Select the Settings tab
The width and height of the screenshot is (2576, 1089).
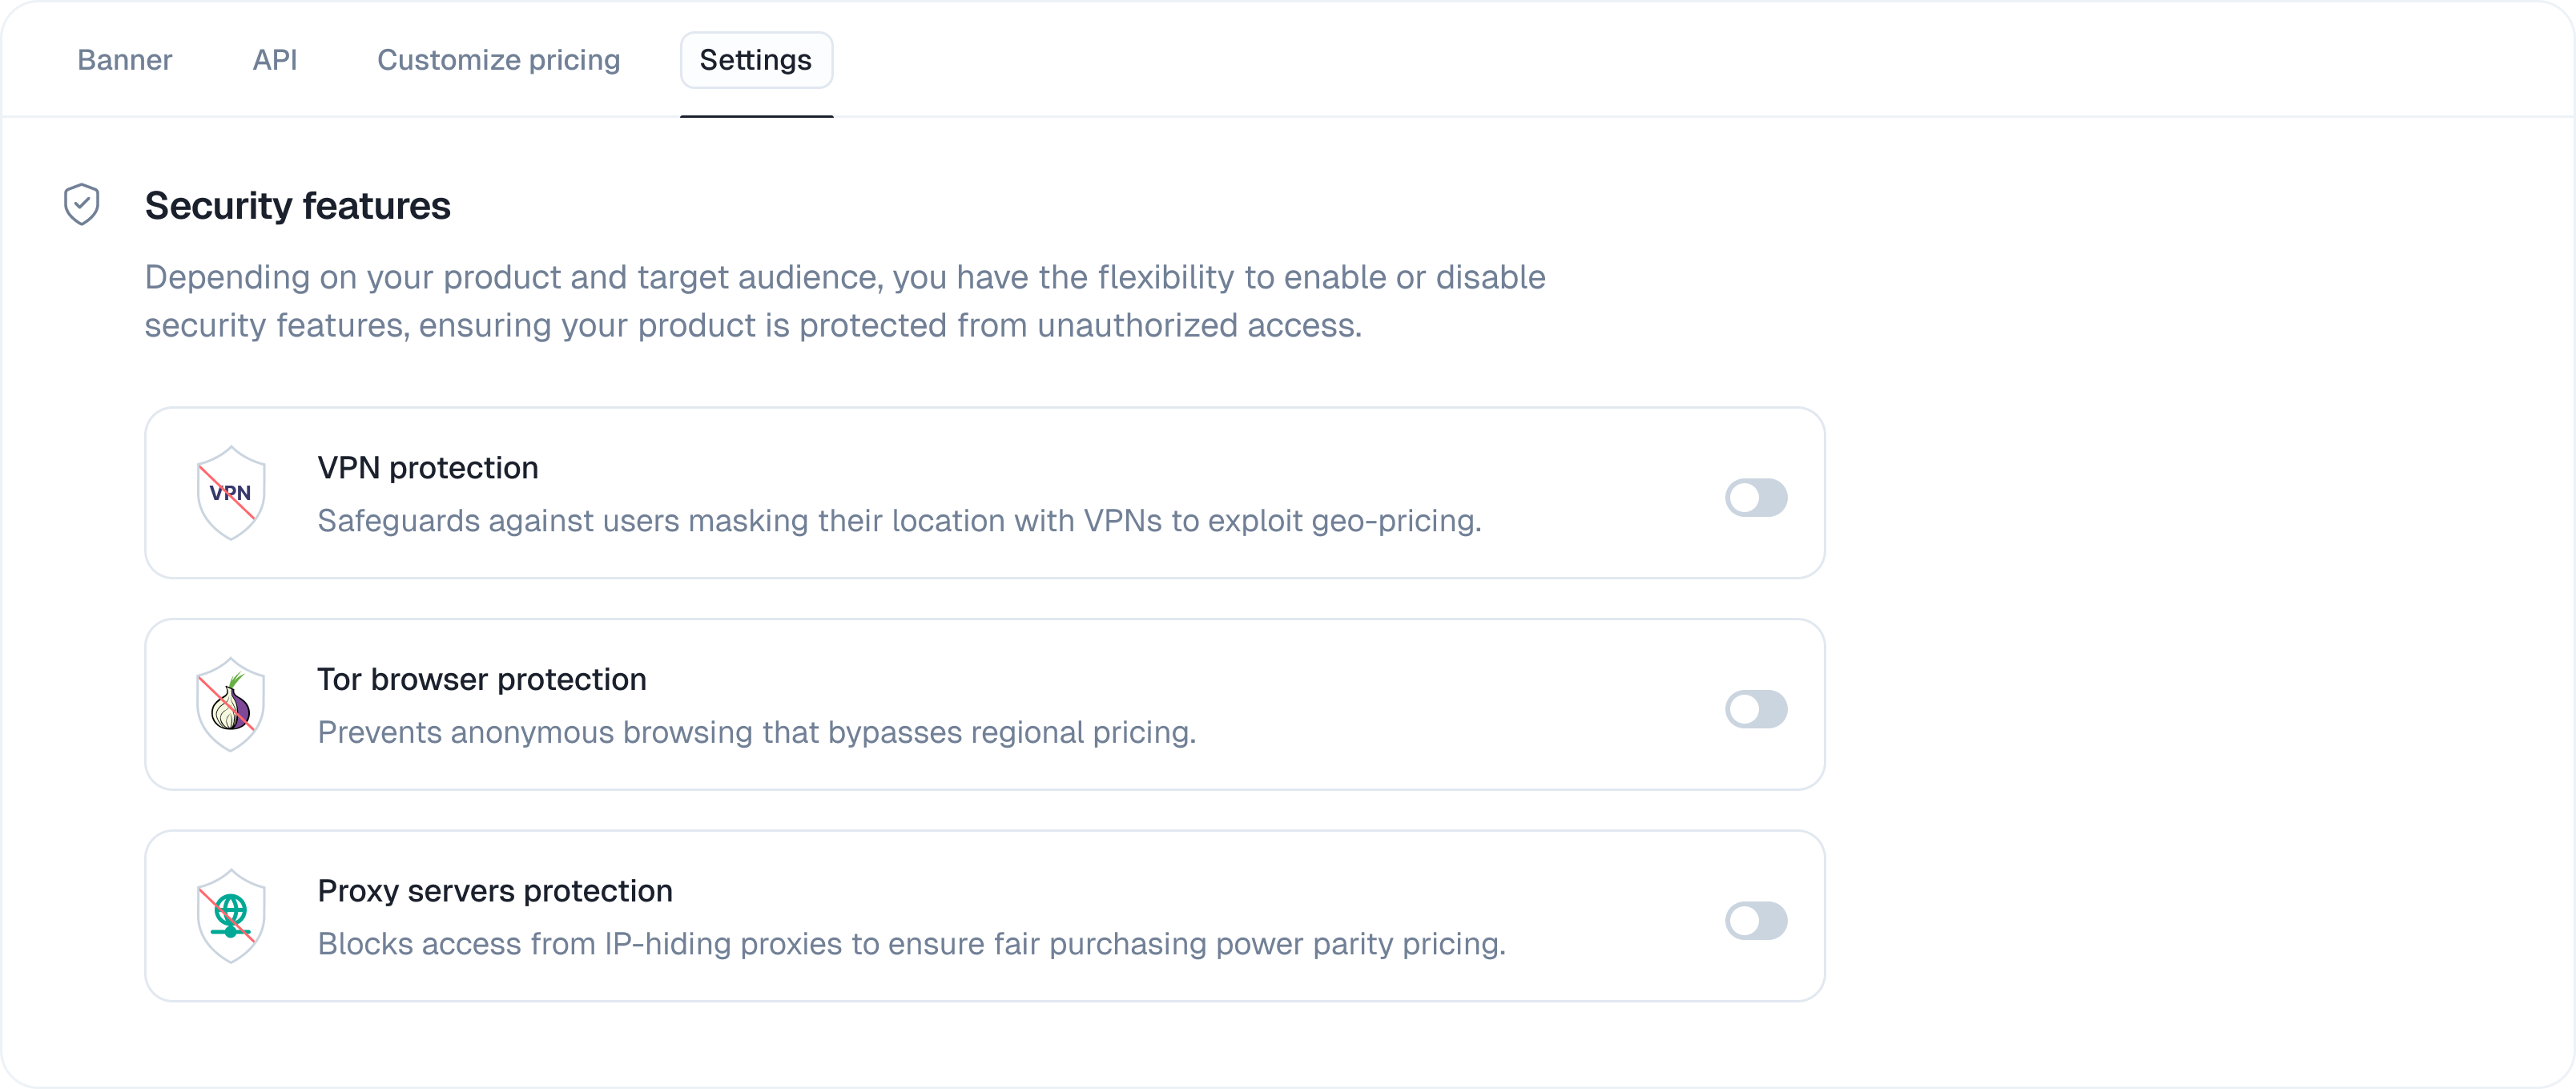point(756,60)
